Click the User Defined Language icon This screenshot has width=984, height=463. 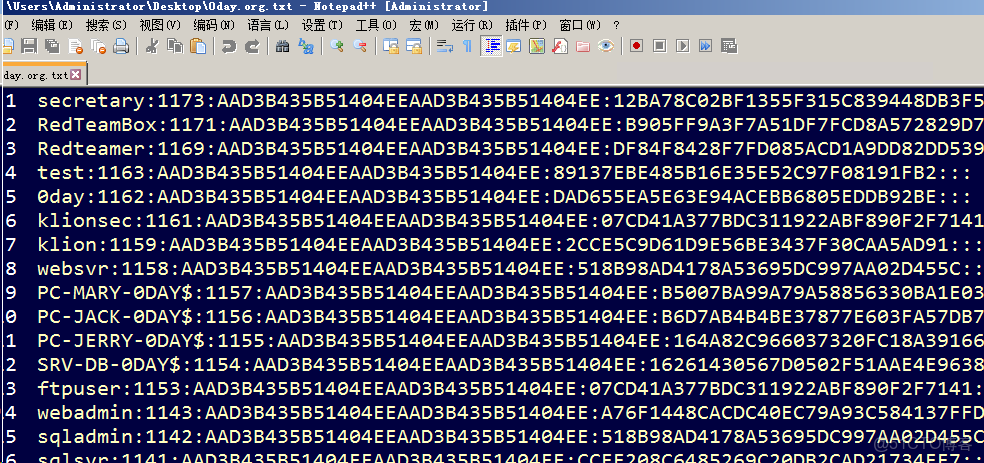[514, 46]
